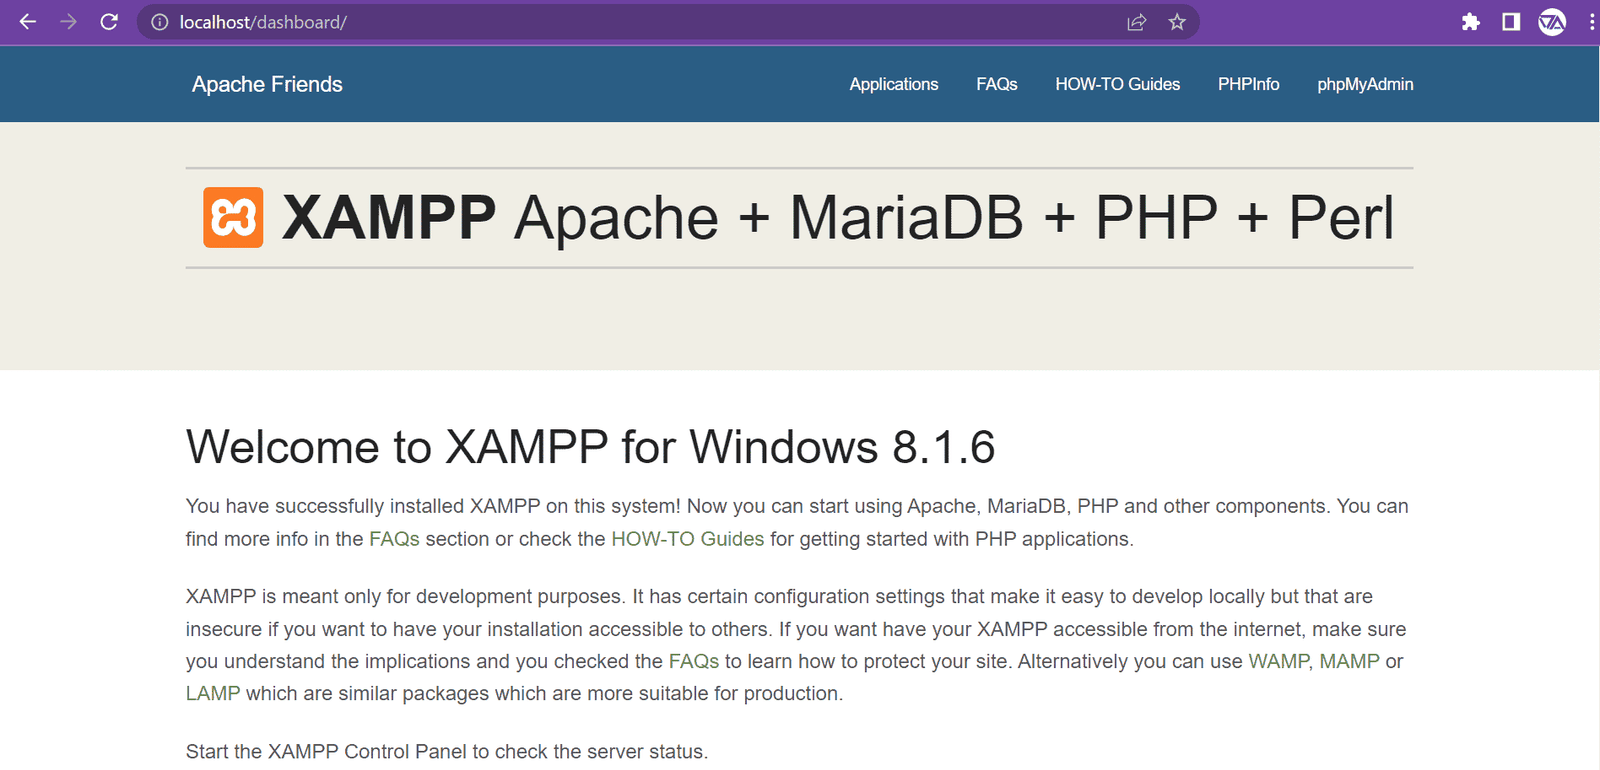Open the Apache Friends home link
This screenshot has width=1600, height=770.
pos(267,84)
